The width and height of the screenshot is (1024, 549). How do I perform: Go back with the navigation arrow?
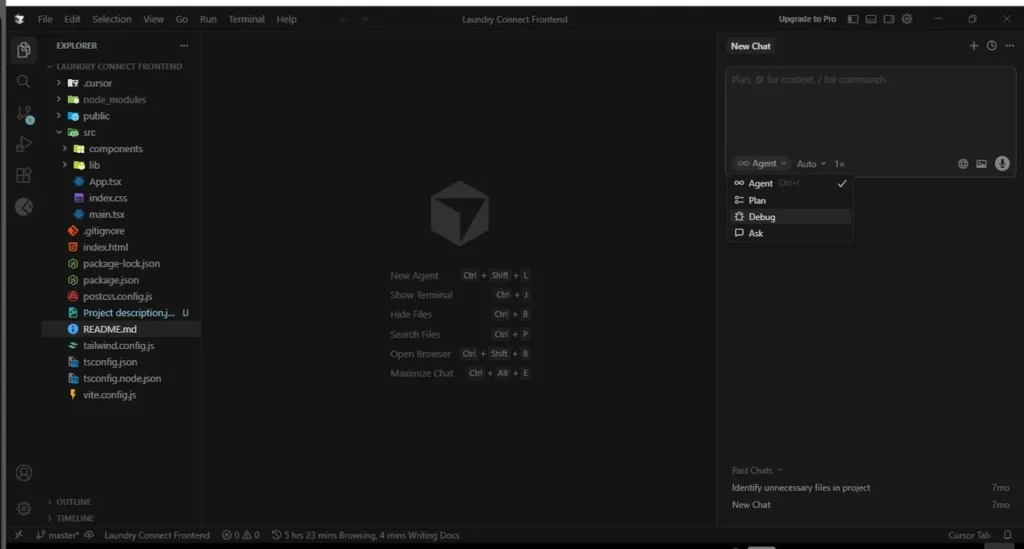click(344, 19)
